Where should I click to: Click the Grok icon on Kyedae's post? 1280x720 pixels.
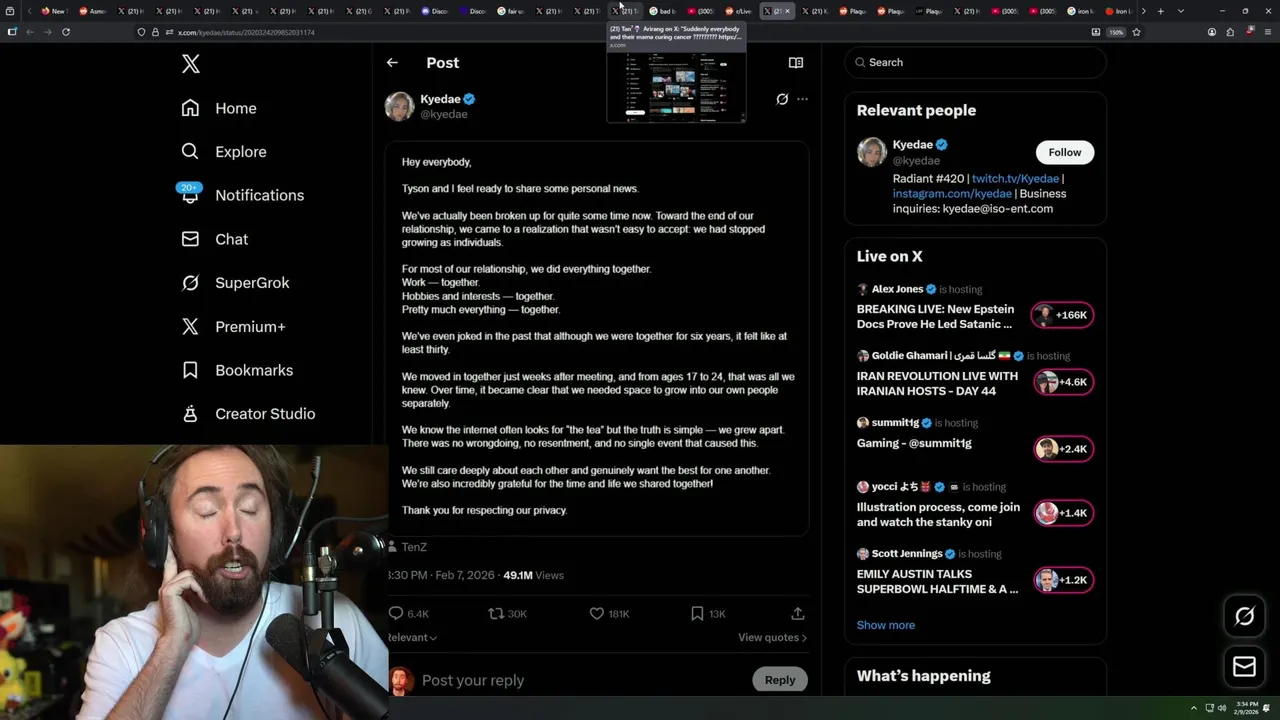coord(782,99)
